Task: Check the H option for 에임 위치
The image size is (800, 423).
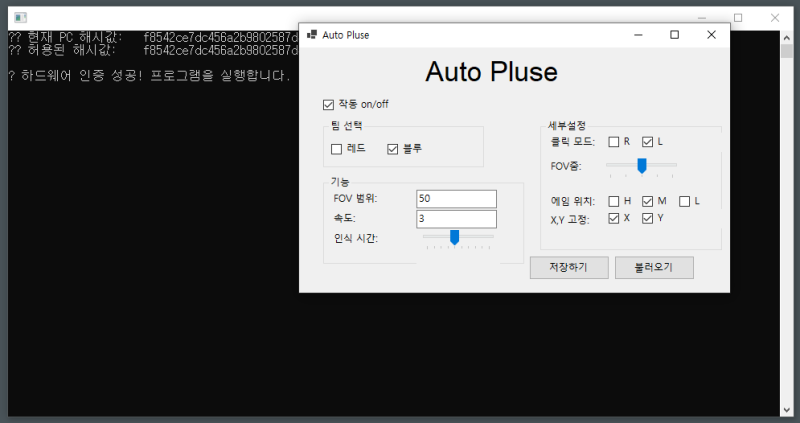Action: pos(614,201)
